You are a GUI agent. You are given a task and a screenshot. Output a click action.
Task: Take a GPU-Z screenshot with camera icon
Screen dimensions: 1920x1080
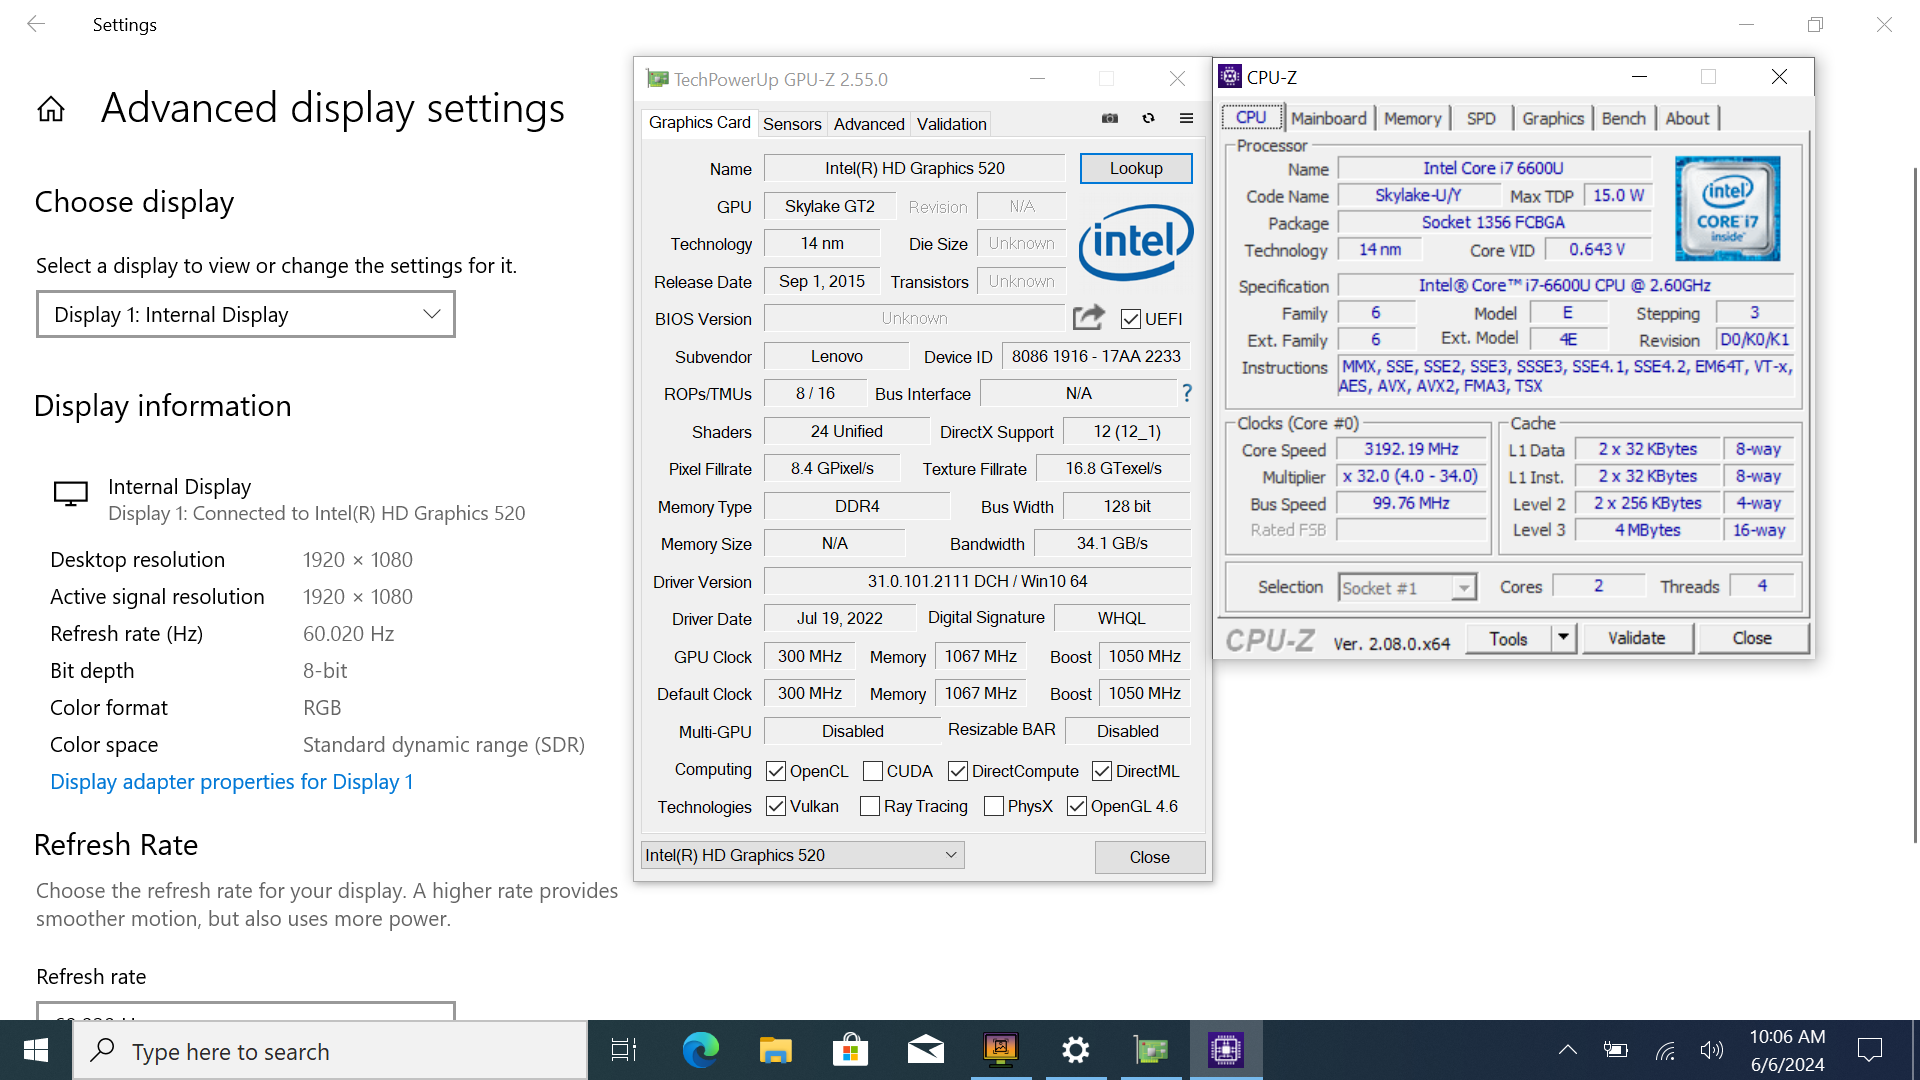[1110, 118]
